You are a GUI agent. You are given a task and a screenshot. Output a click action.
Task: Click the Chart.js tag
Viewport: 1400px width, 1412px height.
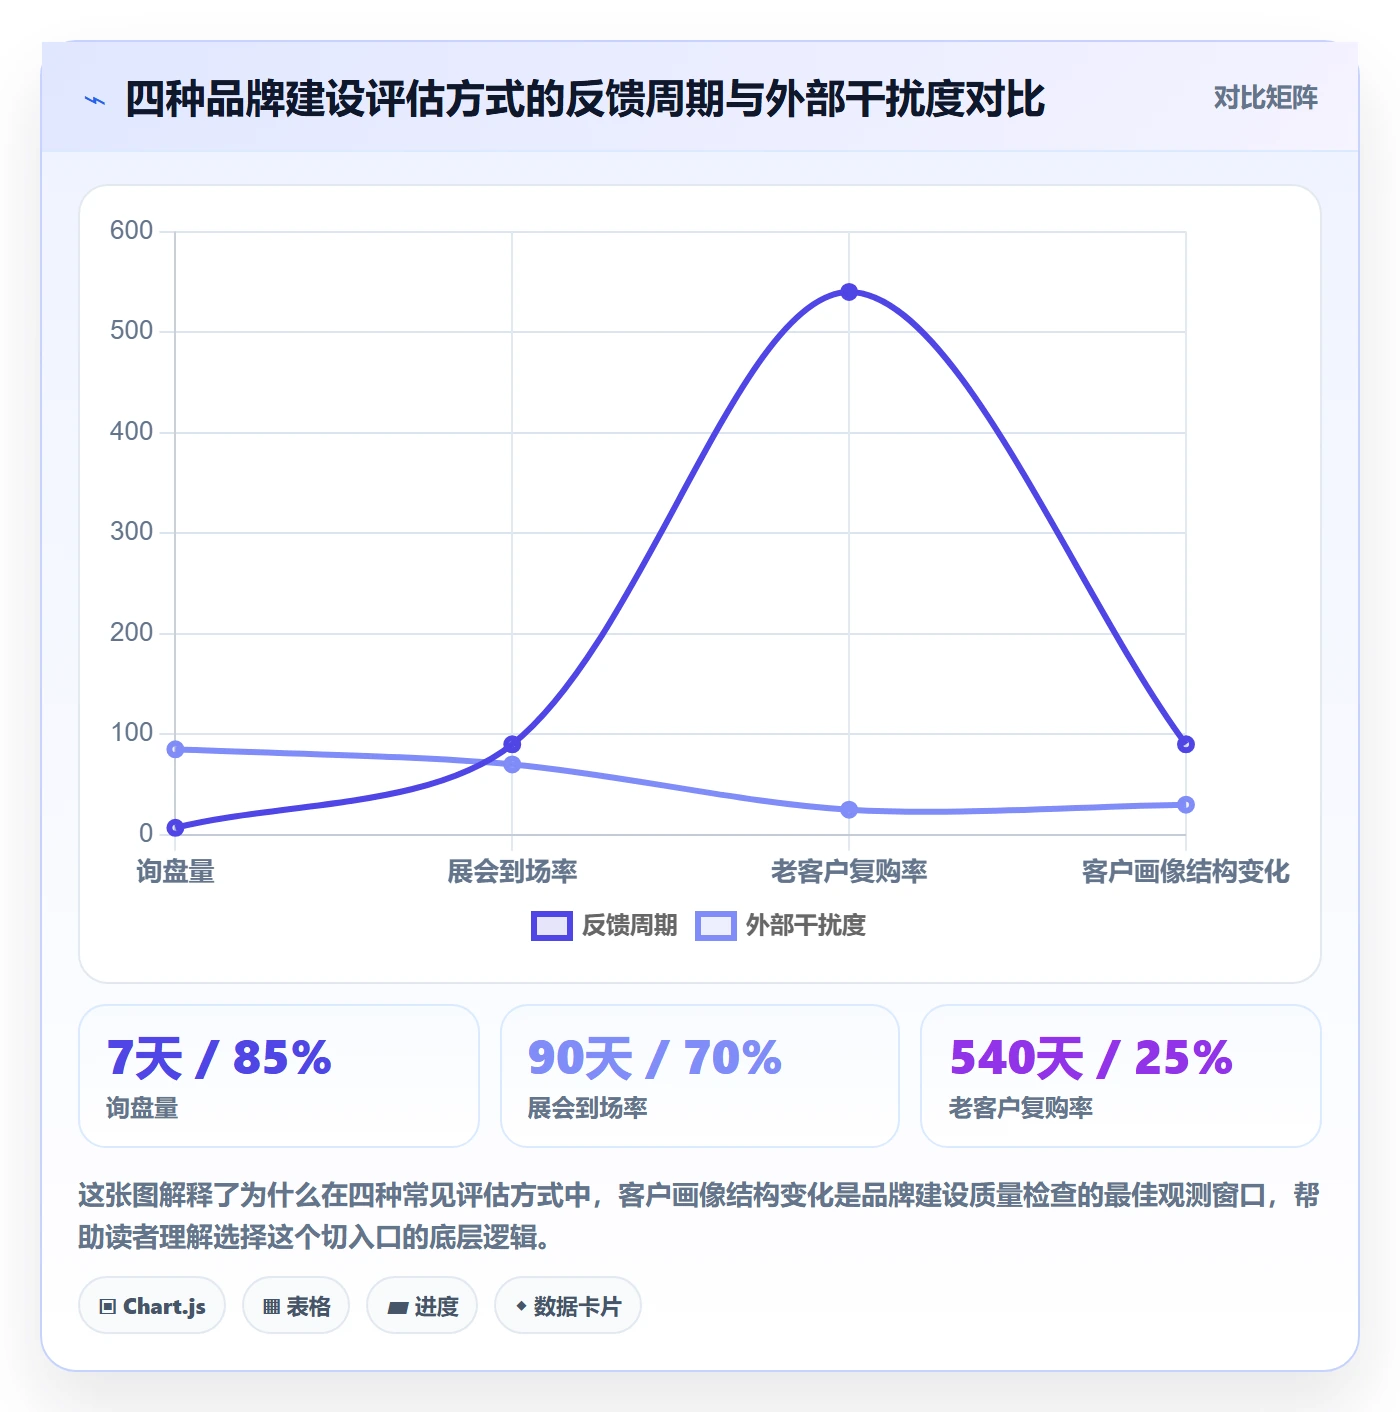coord(152,1306)
